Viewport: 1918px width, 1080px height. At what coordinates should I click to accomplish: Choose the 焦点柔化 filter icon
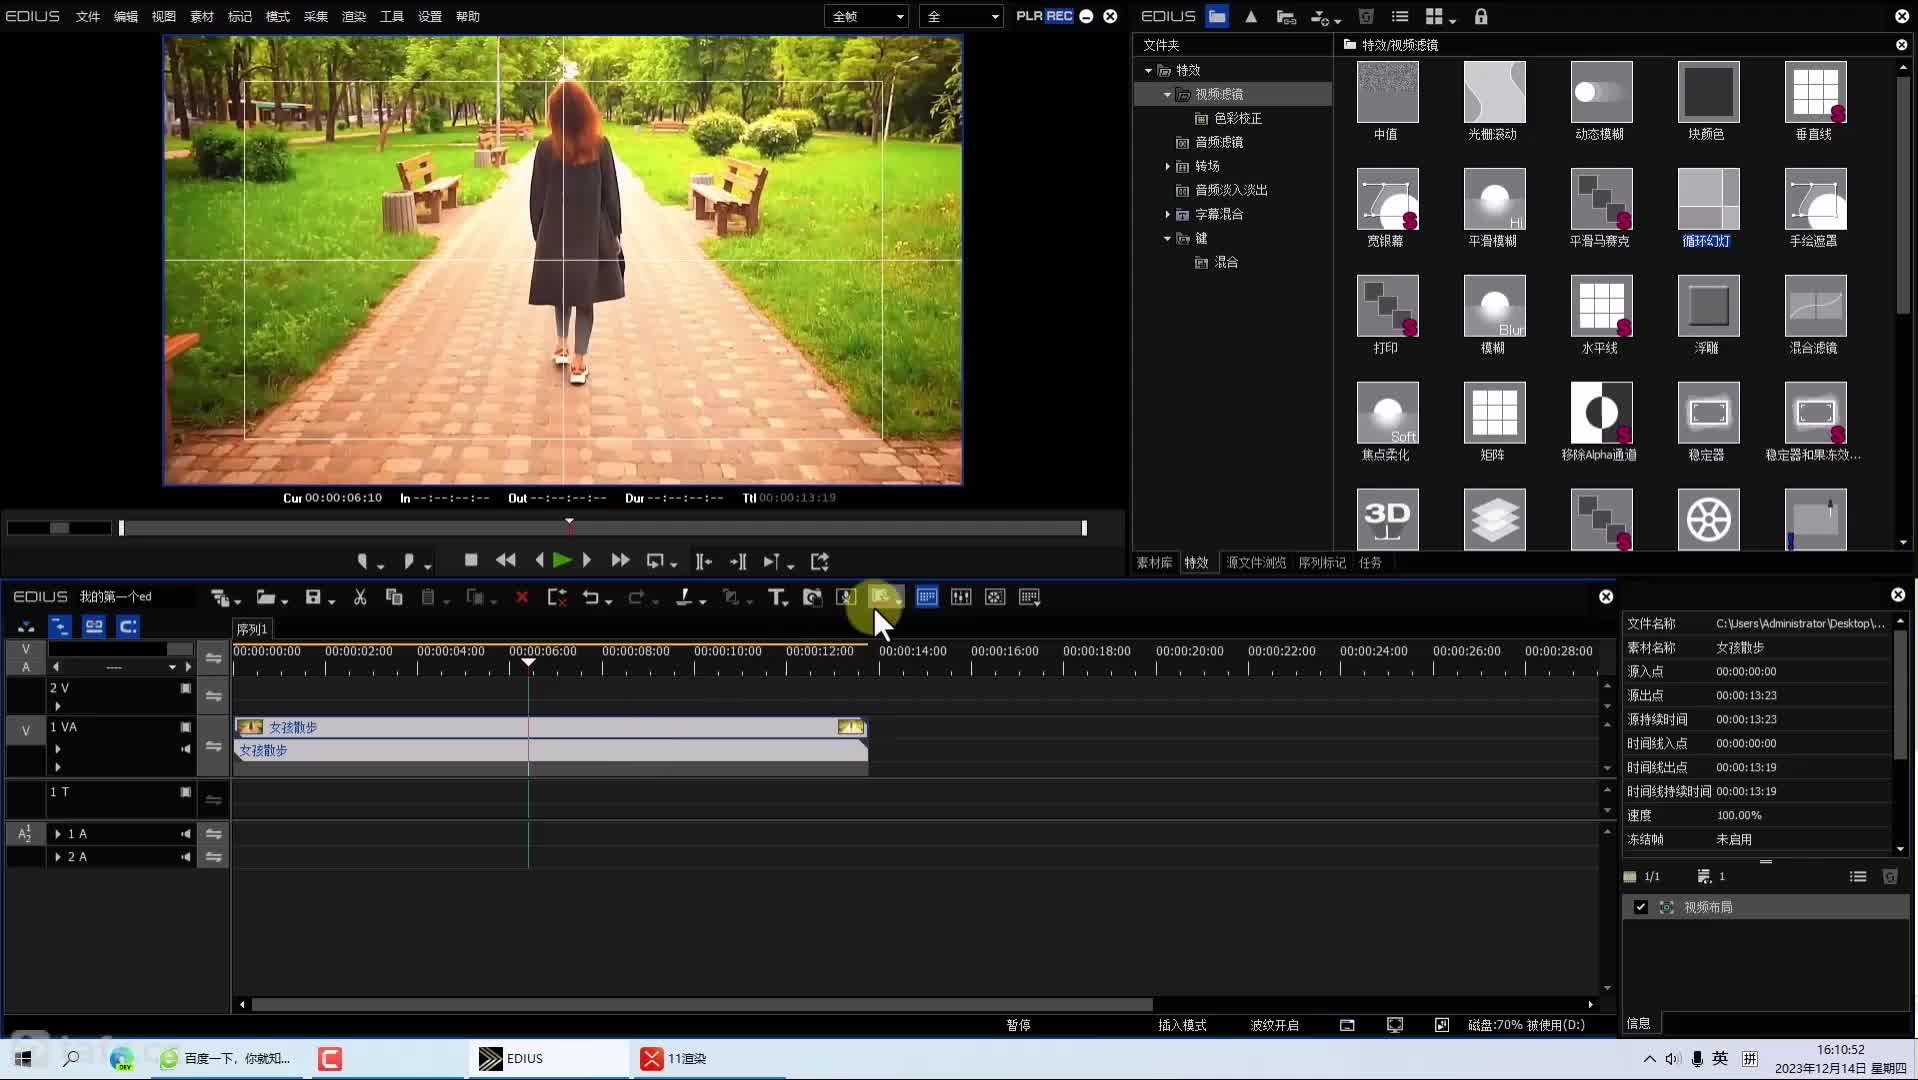[x=1387, y=414]
